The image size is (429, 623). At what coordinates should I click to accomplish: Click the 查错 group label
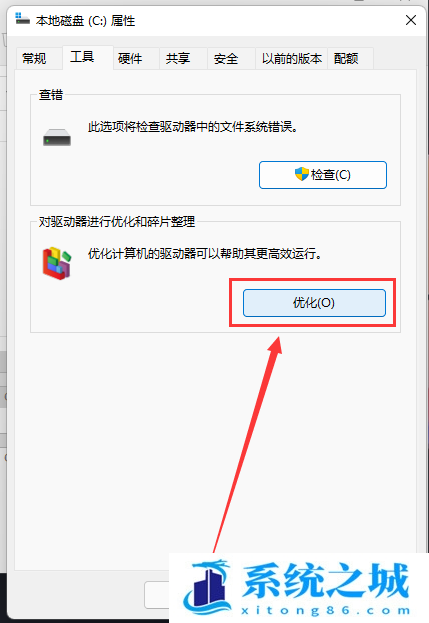(x=51, y=95)
